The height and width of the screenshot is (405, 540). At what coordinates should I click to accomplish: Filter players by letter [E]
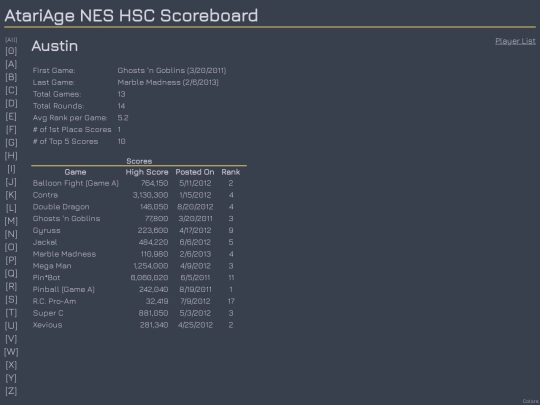pyautogui.click(x=11, y=116)
